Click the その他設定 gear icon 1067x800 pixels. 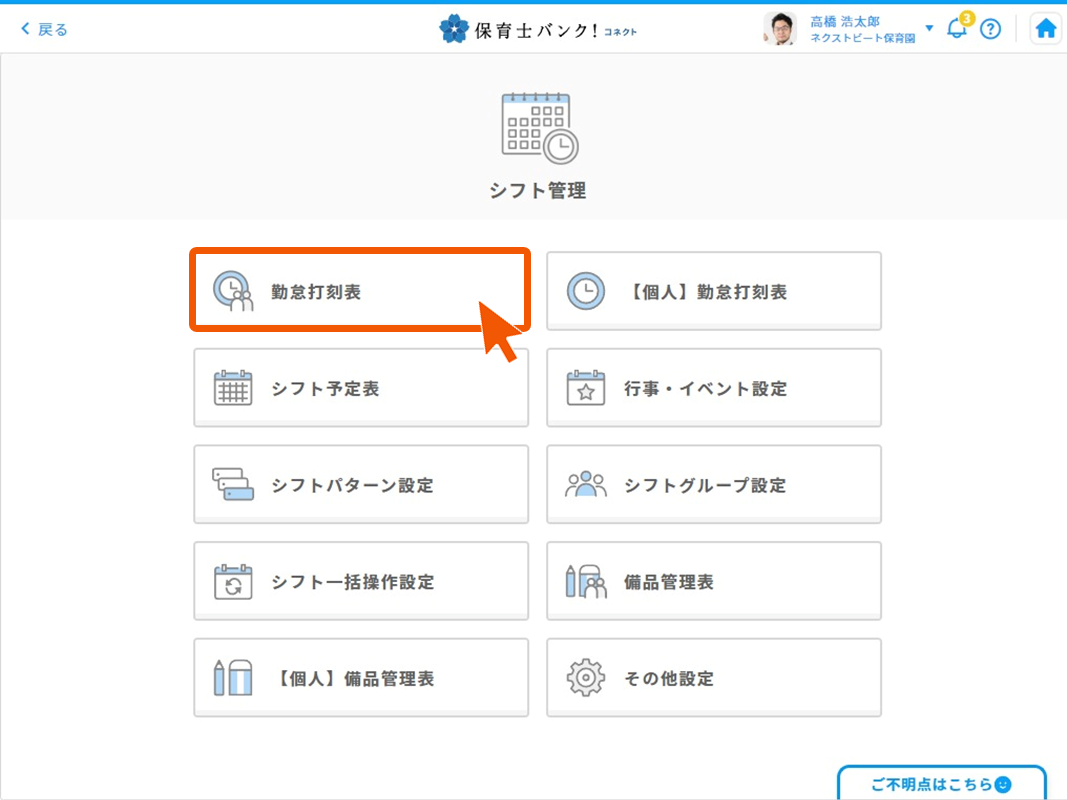point(586,678)
